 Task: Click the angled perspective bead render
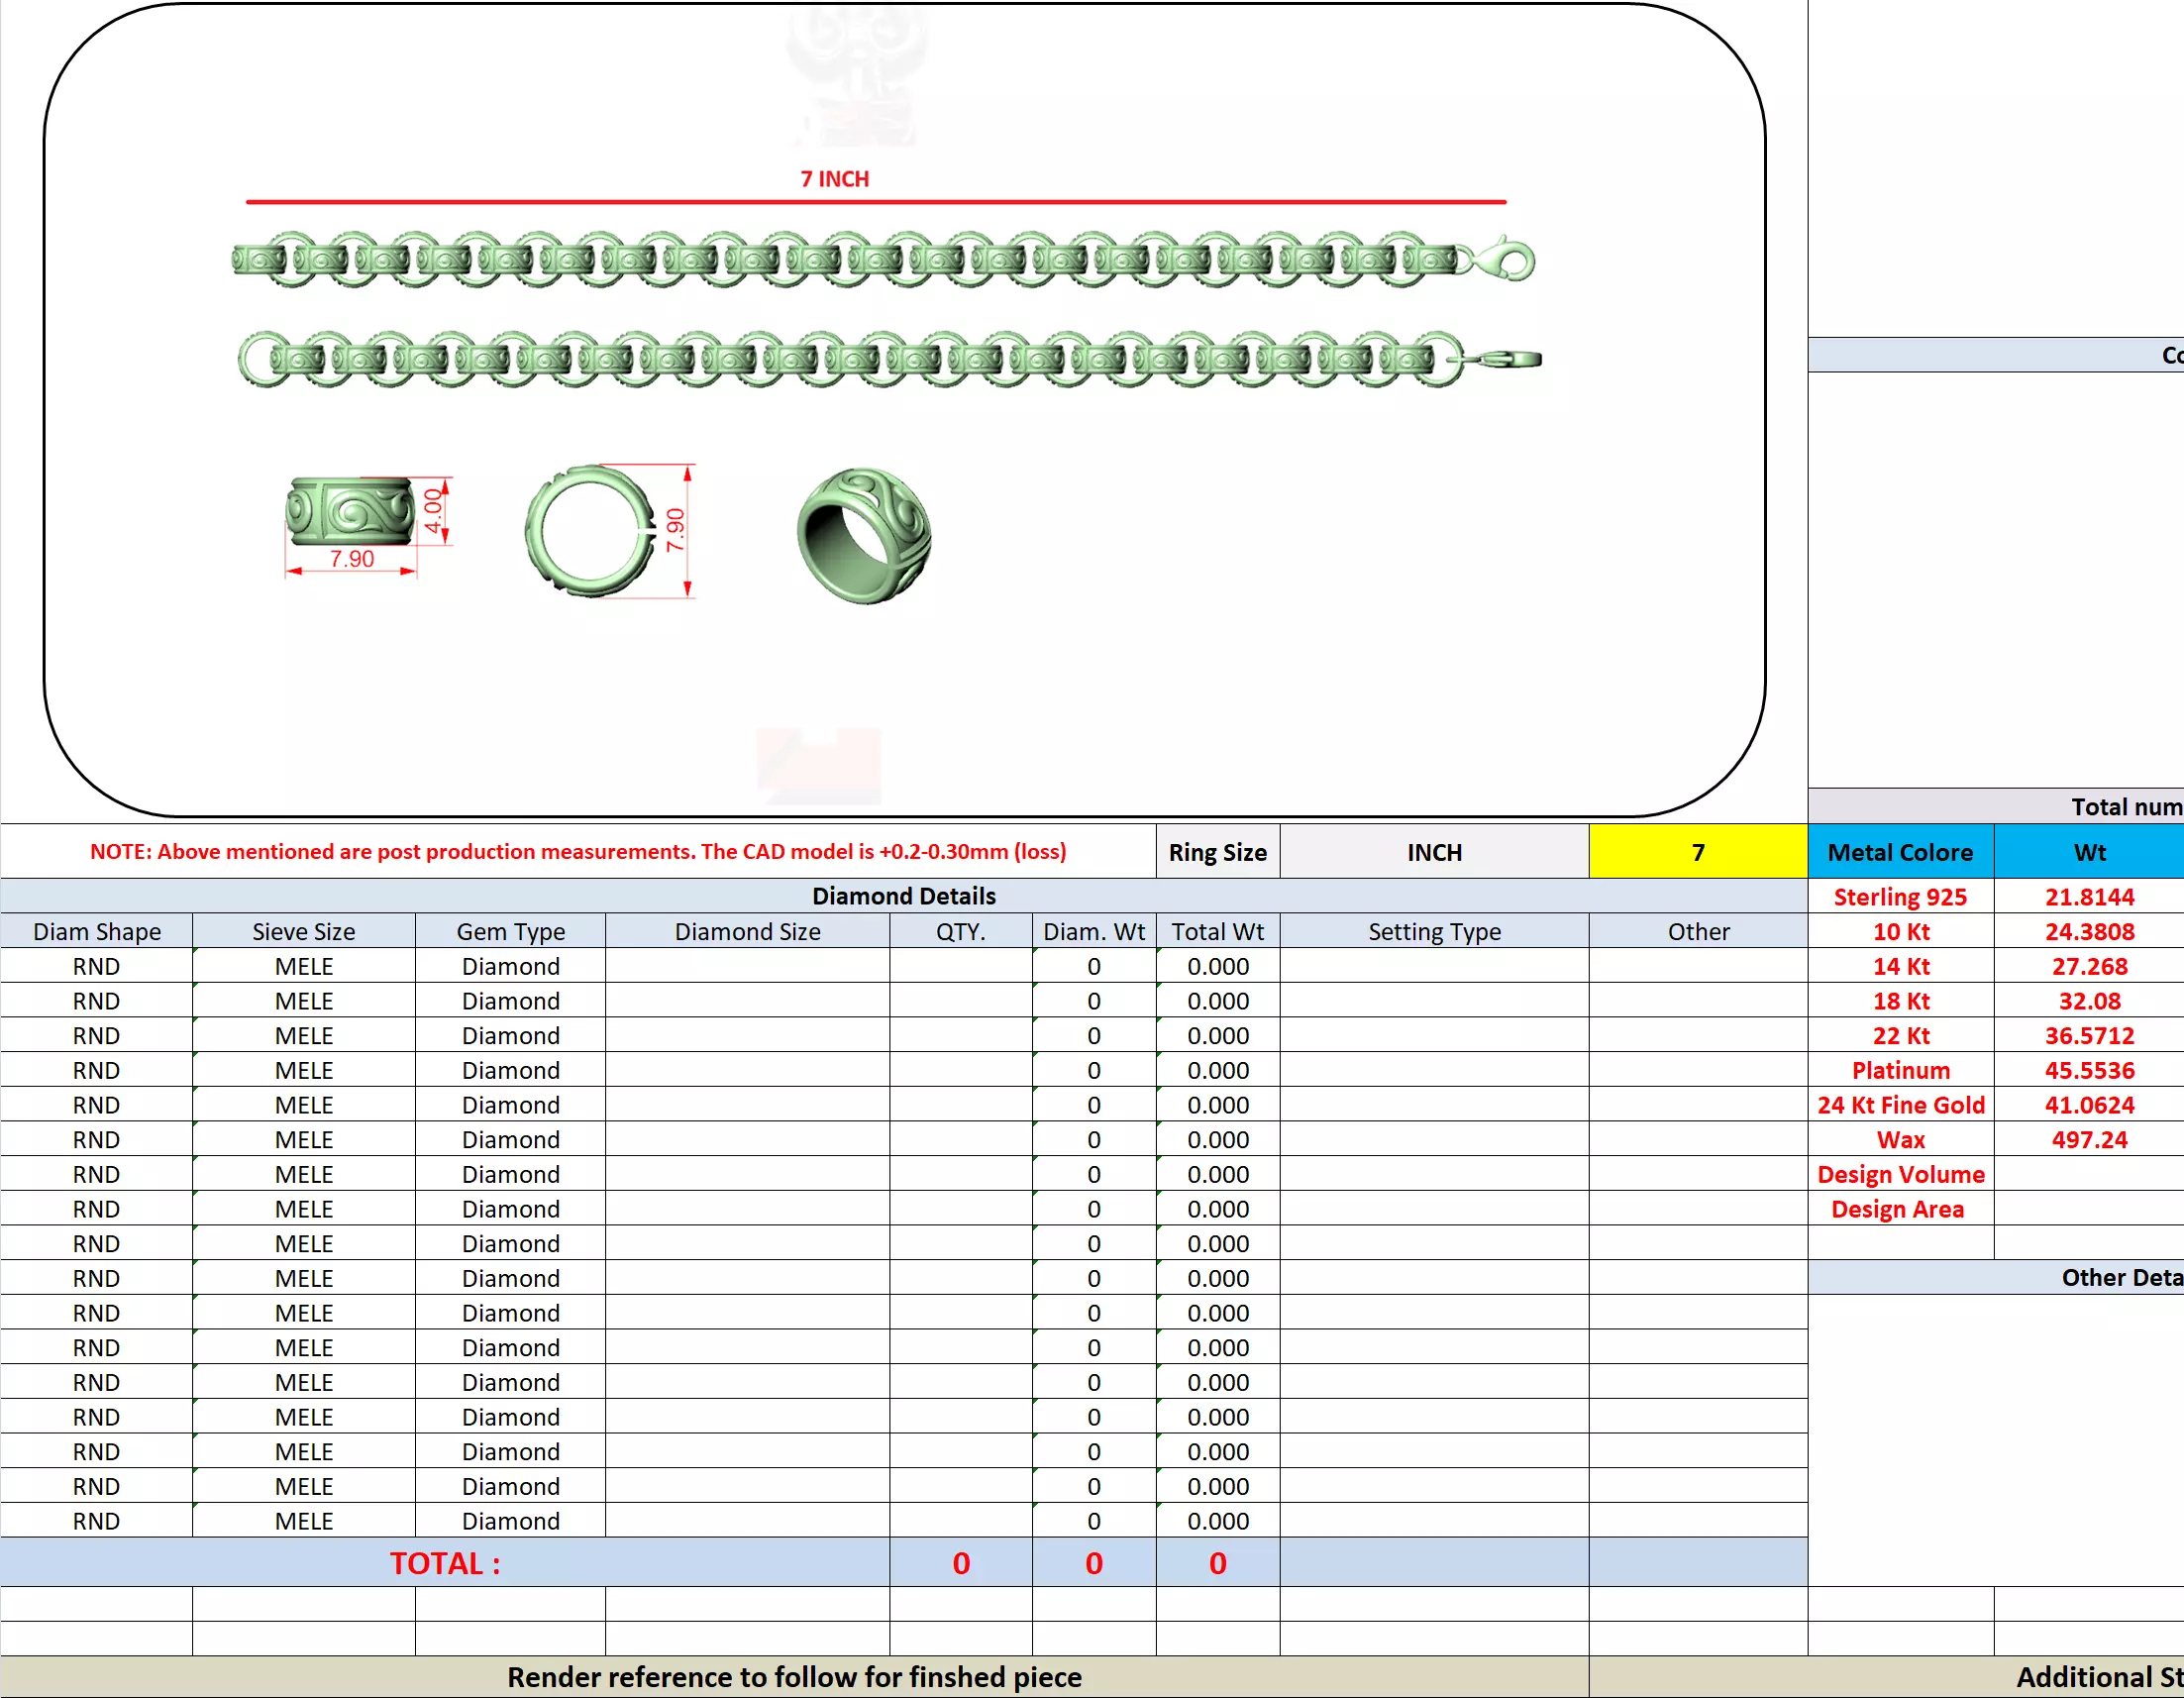point(864,535)
